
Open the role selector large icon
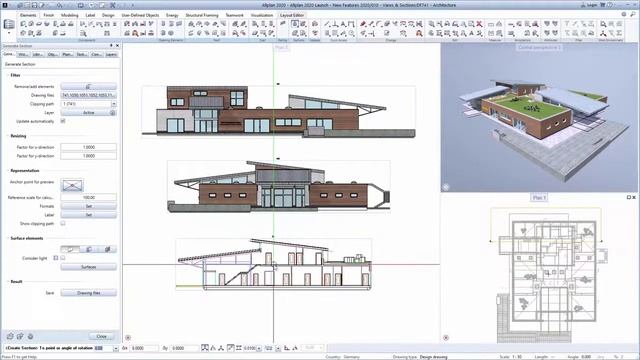tap(9, 24)
